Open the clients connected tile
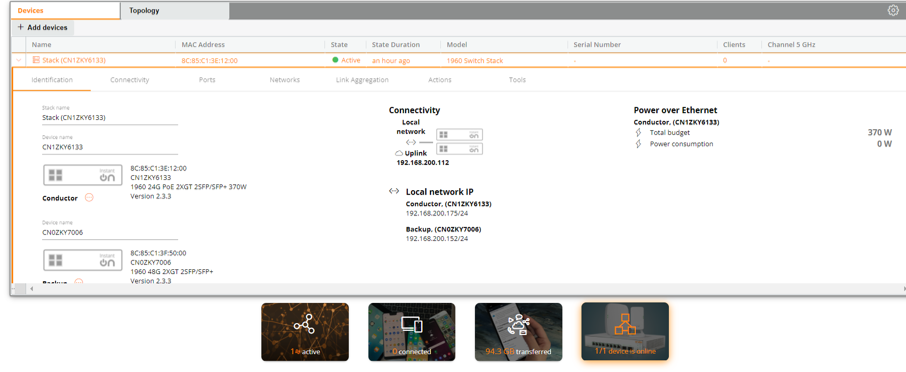This screenshot has width=906, height=372. pyautogui.click(x=411, y=332)
